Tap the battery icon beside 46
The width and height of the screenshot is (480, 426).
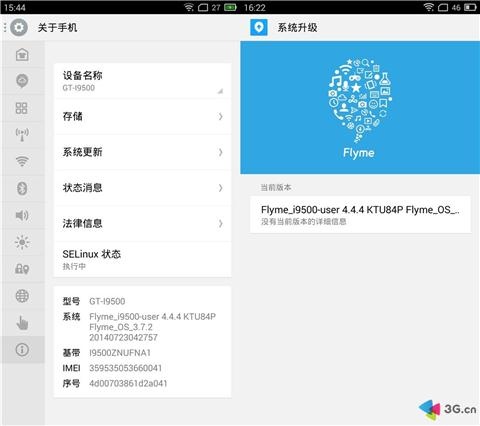[470, 7]
